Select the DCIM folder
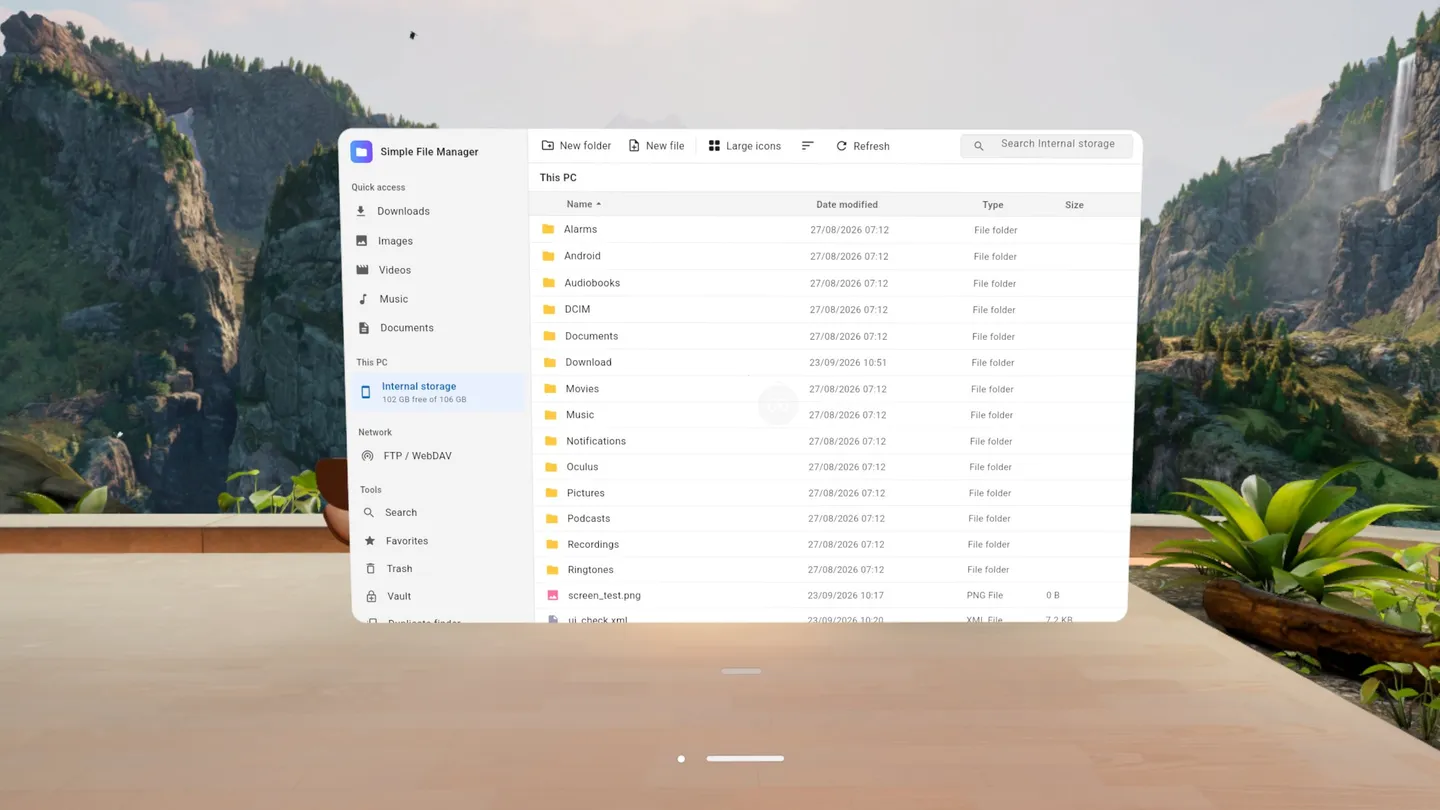The width and height of the screenshot is (1440, 810). tap(835, 310)
